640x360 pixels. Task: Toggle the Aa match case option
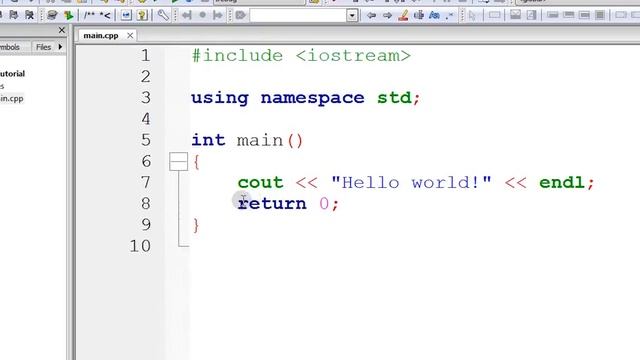(x=434, y=16)
